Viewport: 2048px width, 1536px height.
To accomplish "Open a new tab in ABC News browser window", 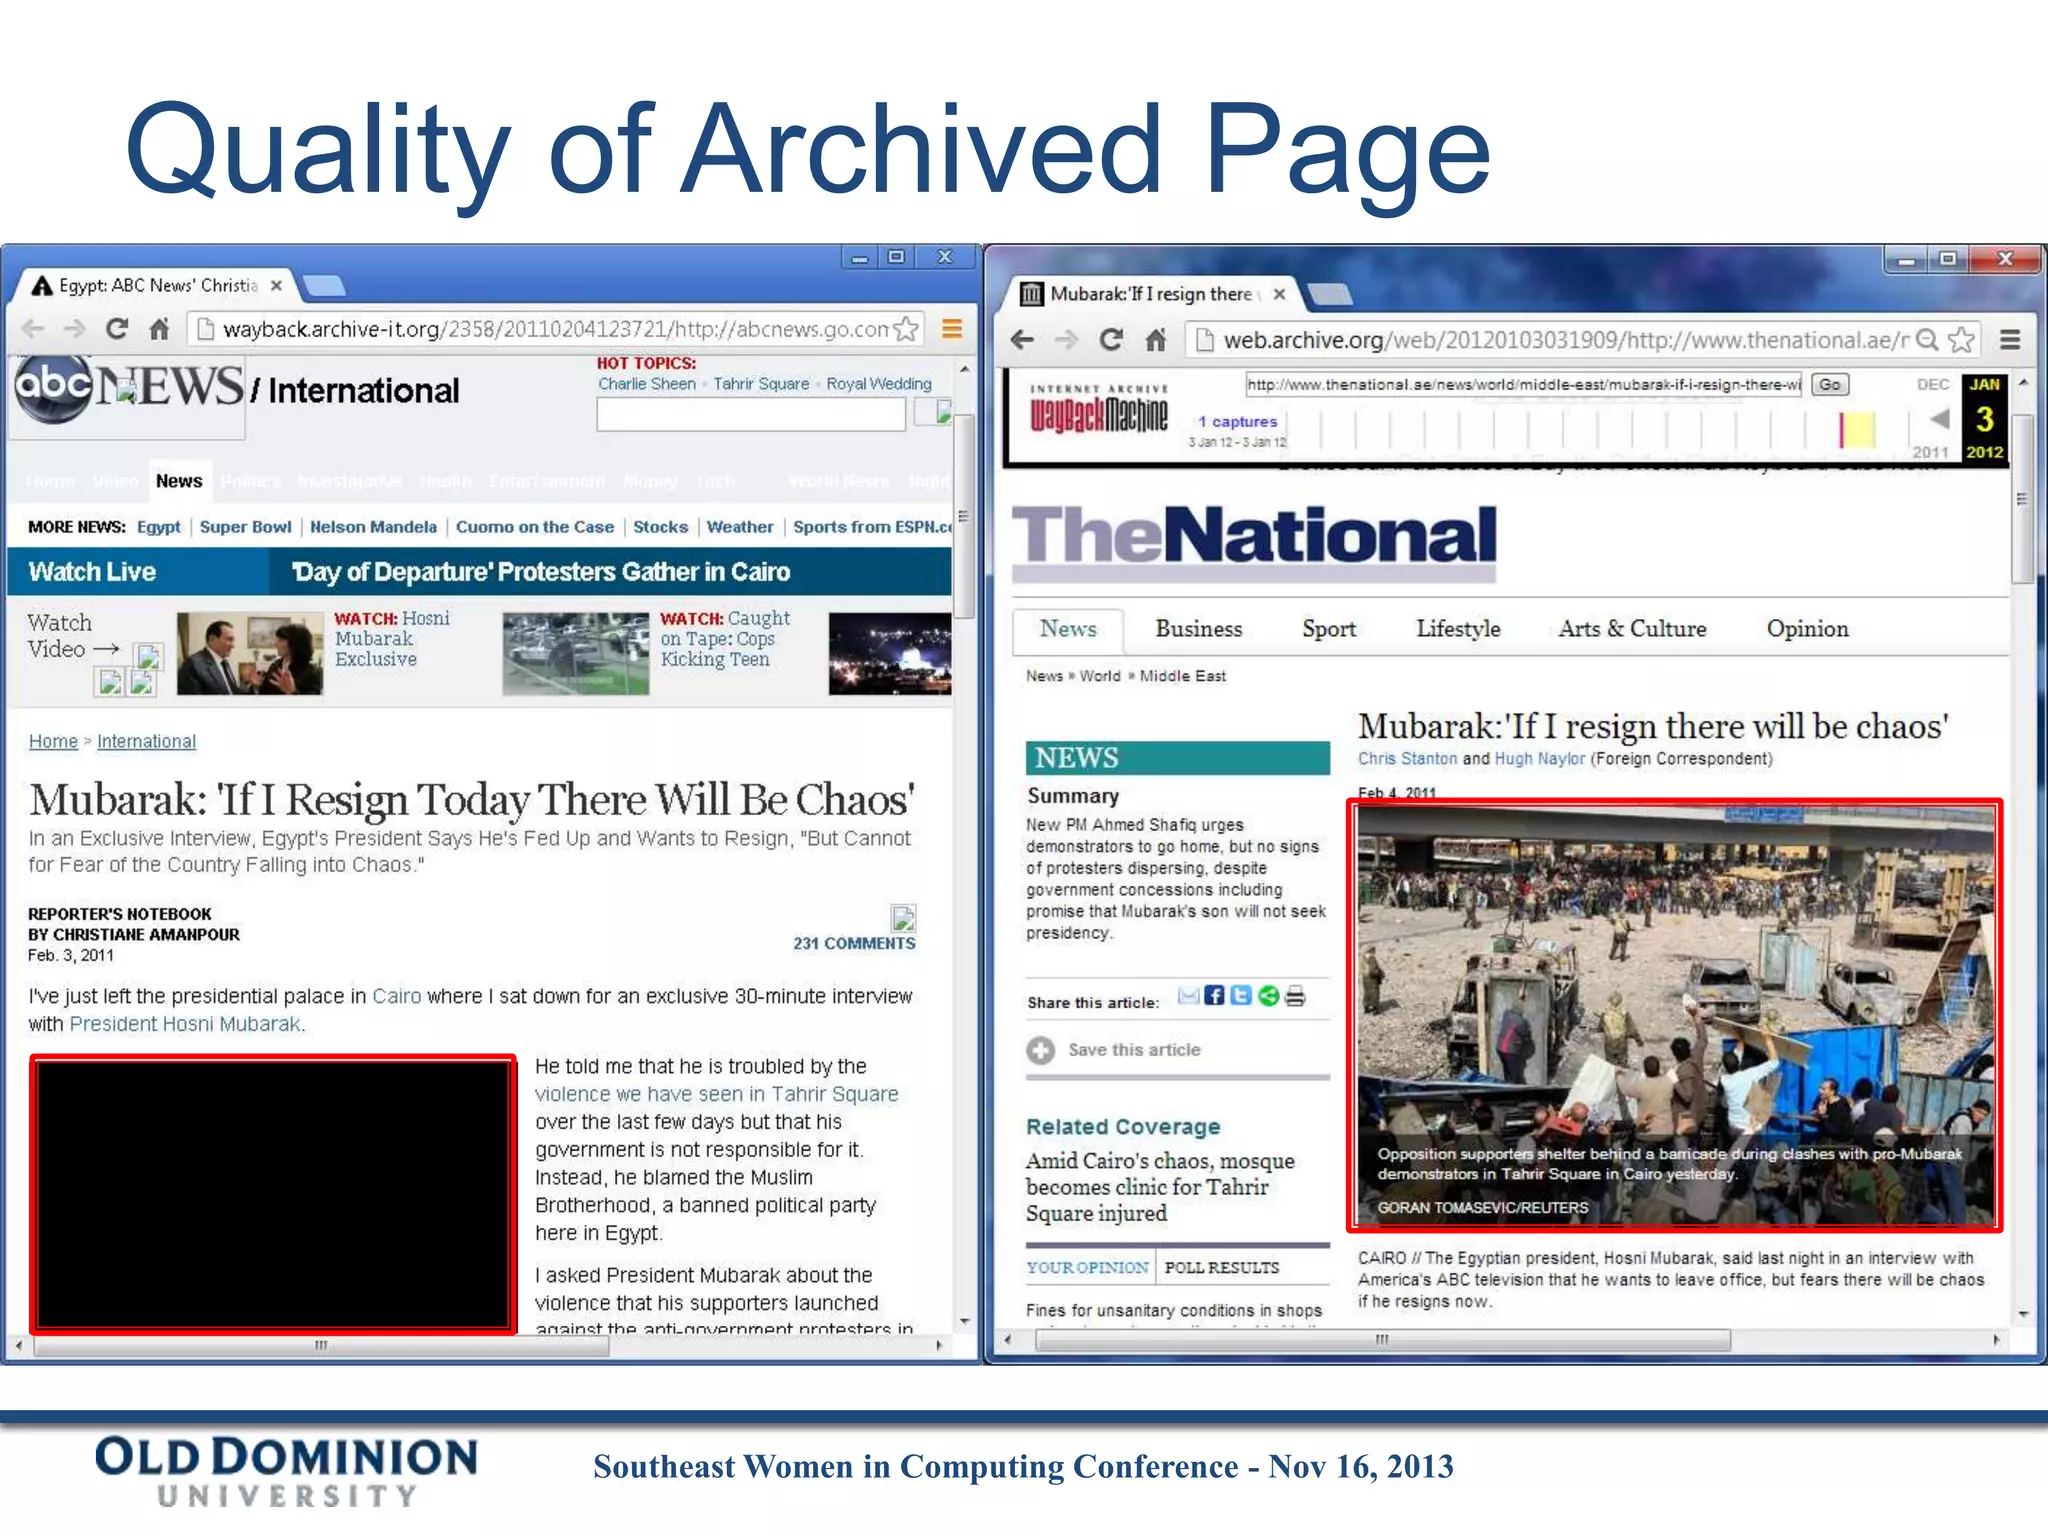I will 324,286.
